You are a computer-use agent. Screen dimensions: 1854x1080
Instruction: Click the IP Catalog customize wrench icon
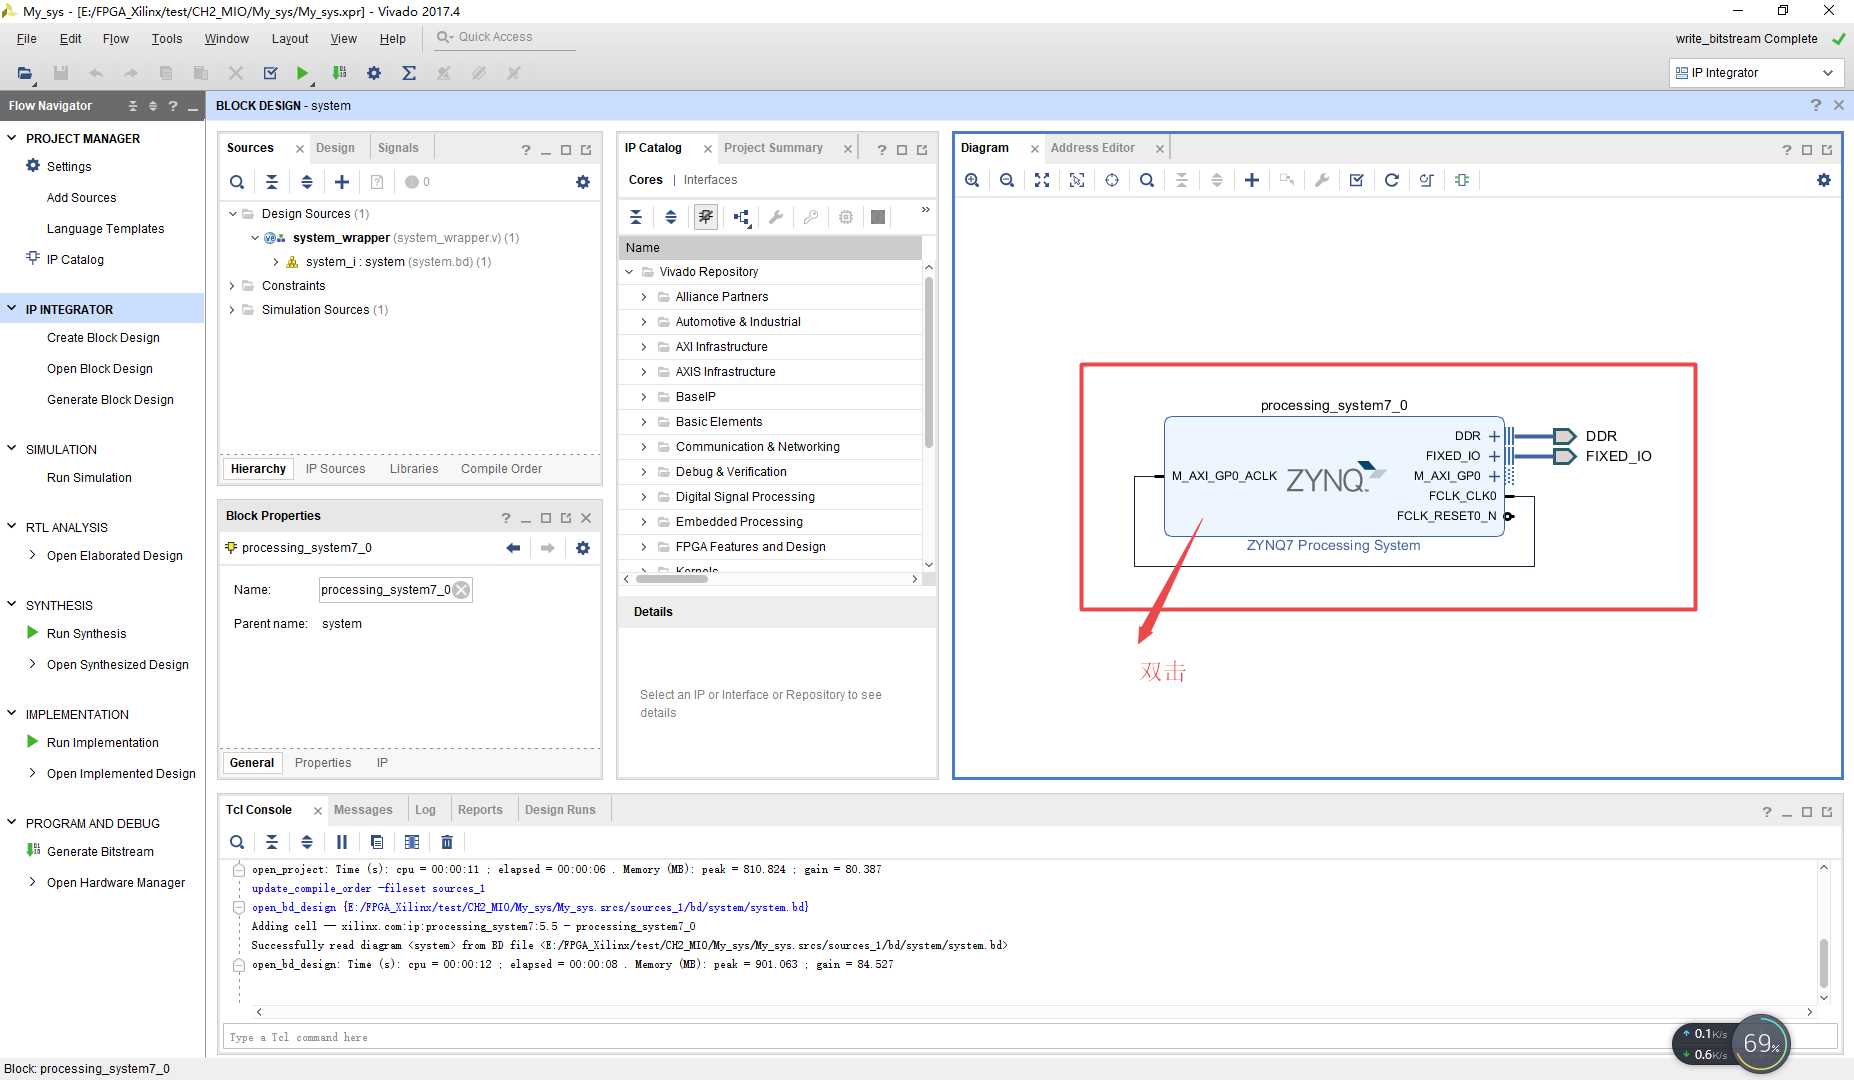tap(776, 217)
